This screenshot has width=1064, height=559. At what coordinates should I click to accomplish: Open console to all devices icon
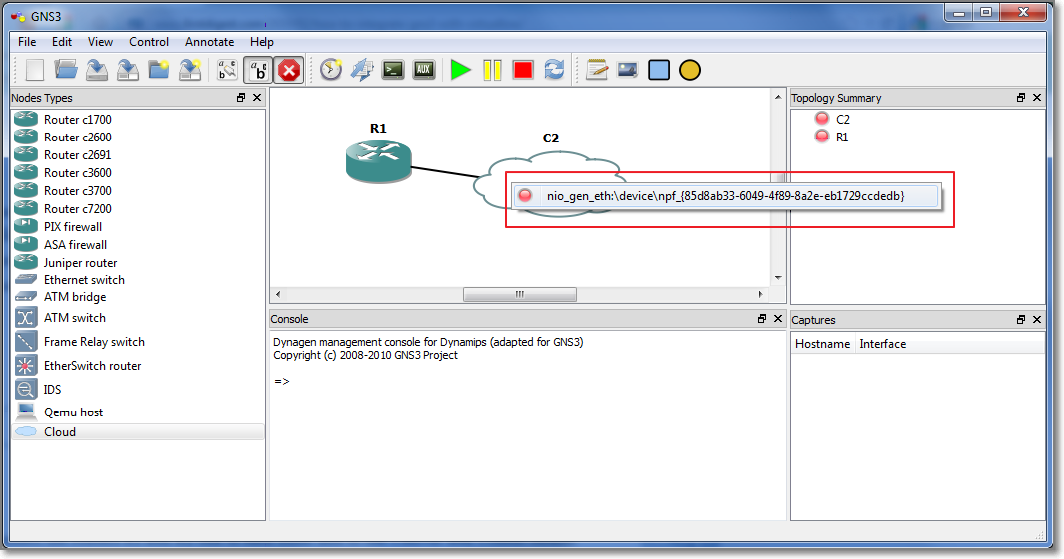click(393, 70)
